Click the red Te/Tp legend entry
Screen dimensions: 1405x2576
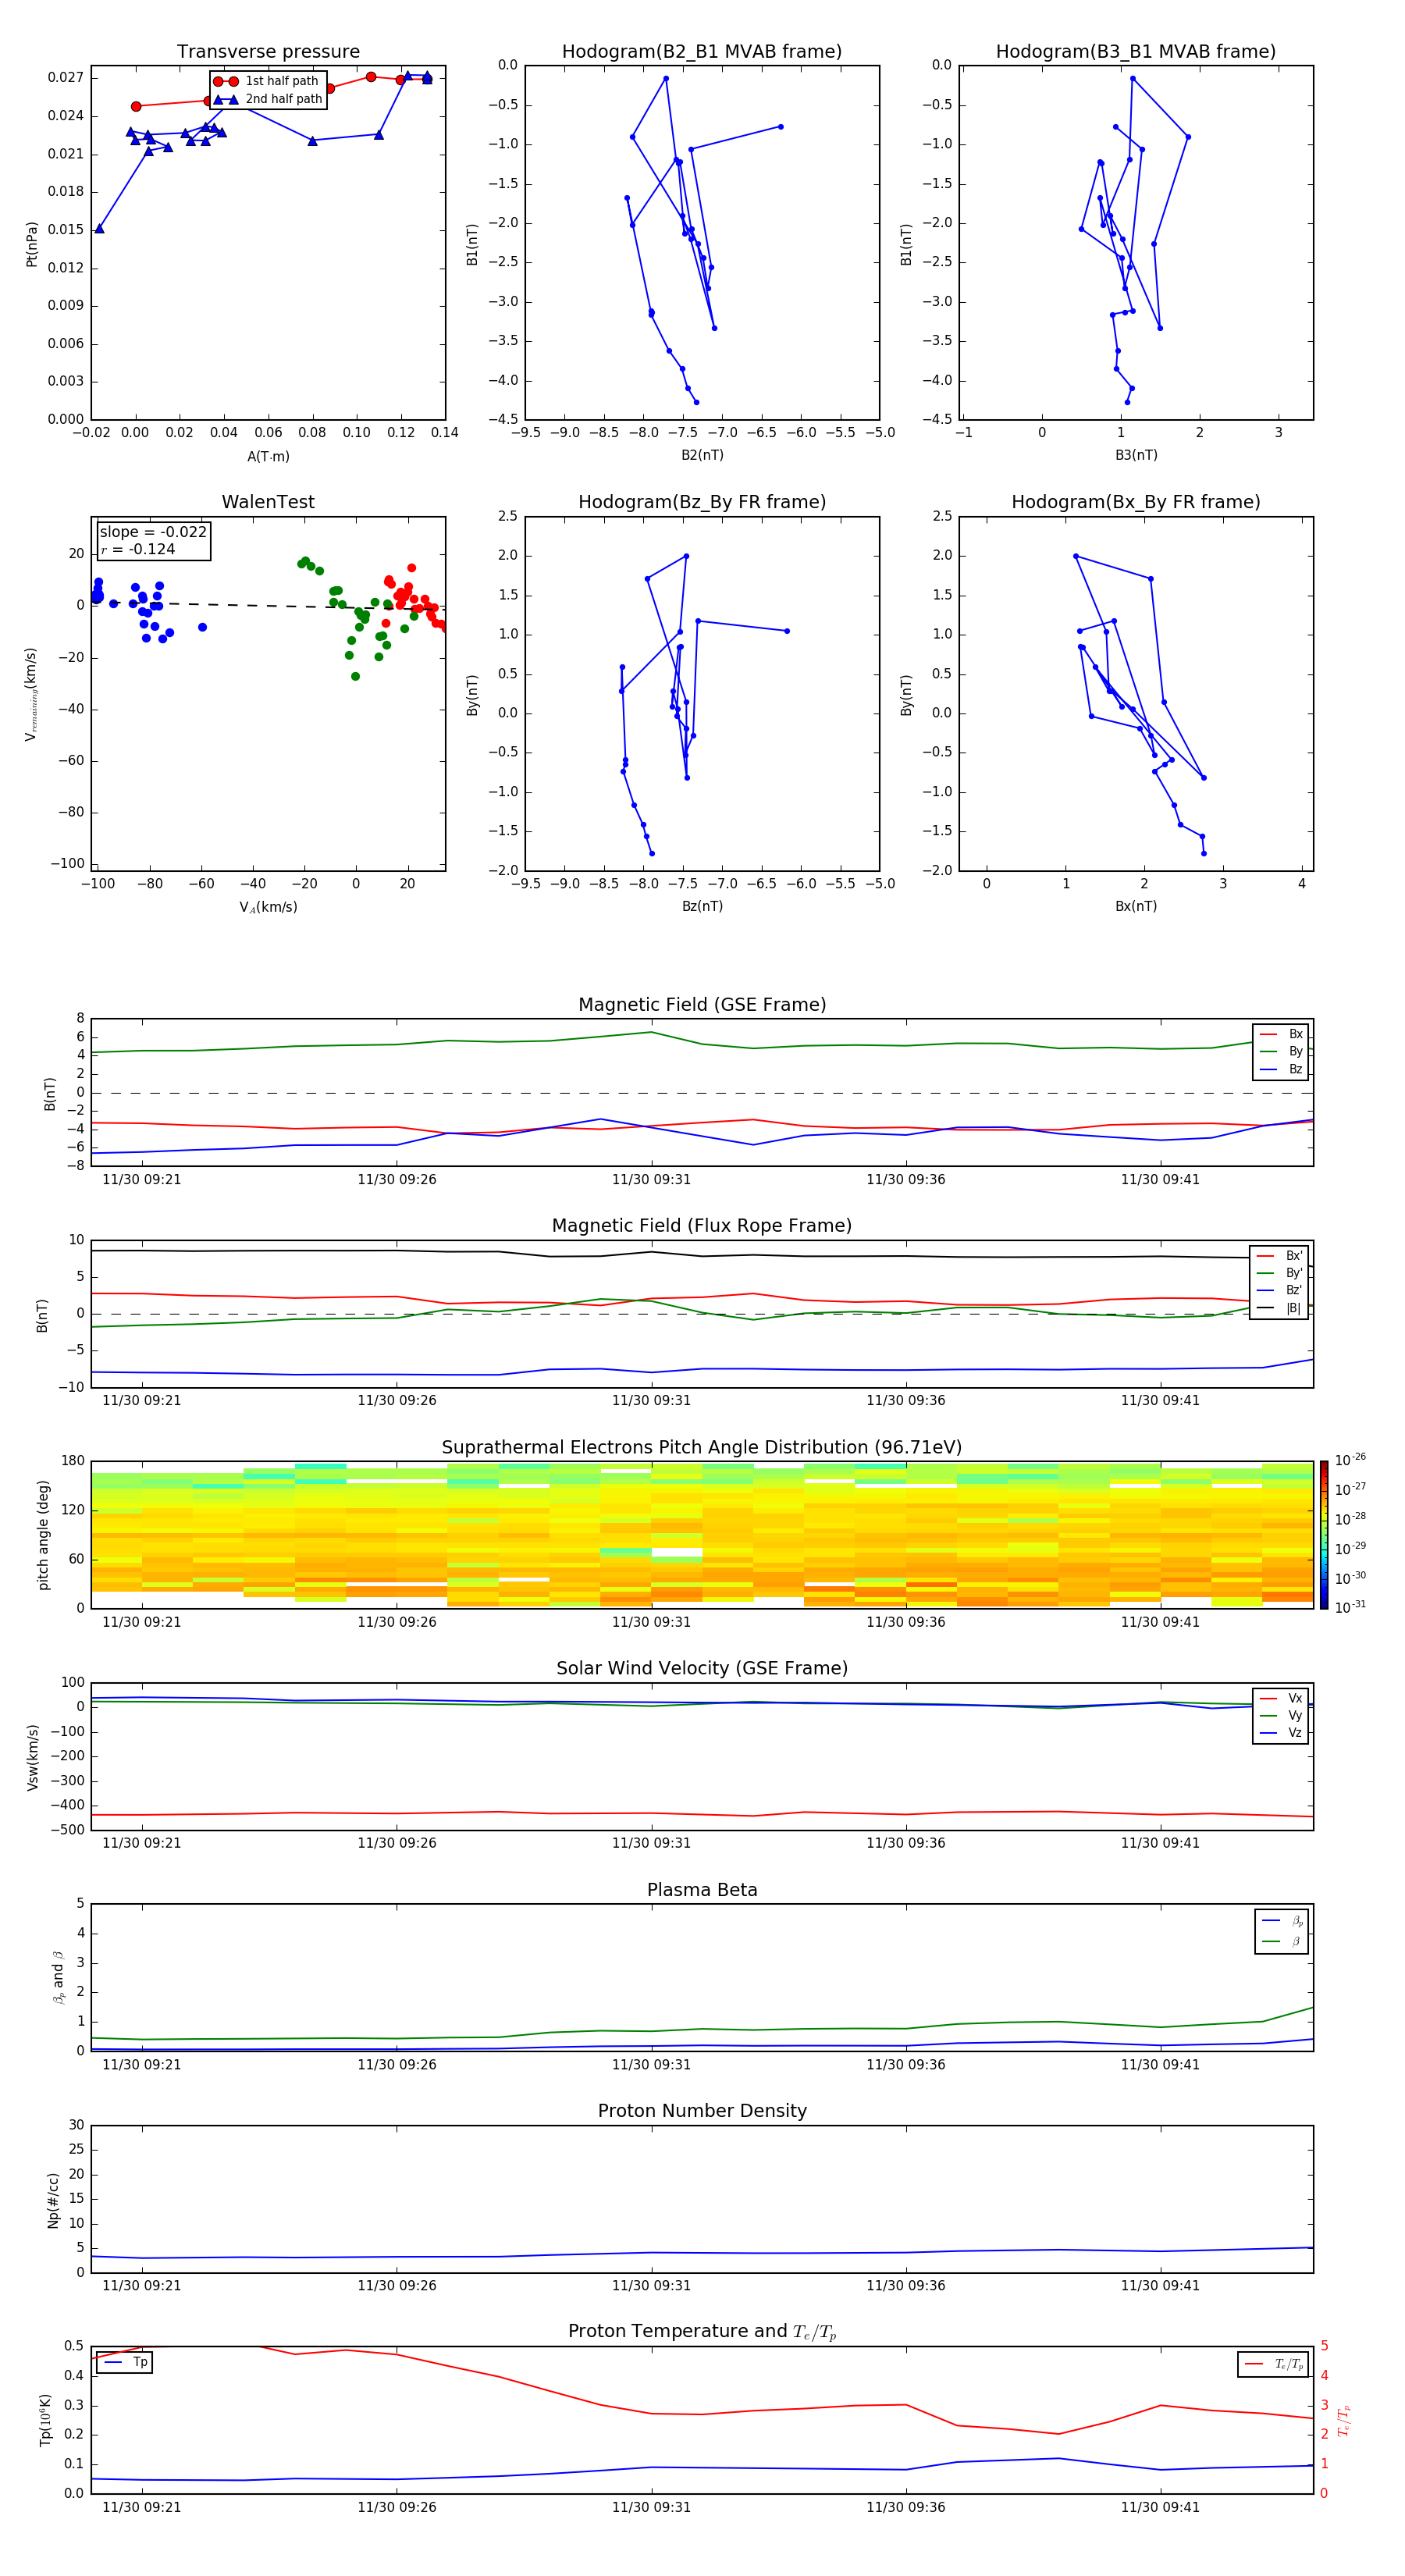click(1274, 2364)
